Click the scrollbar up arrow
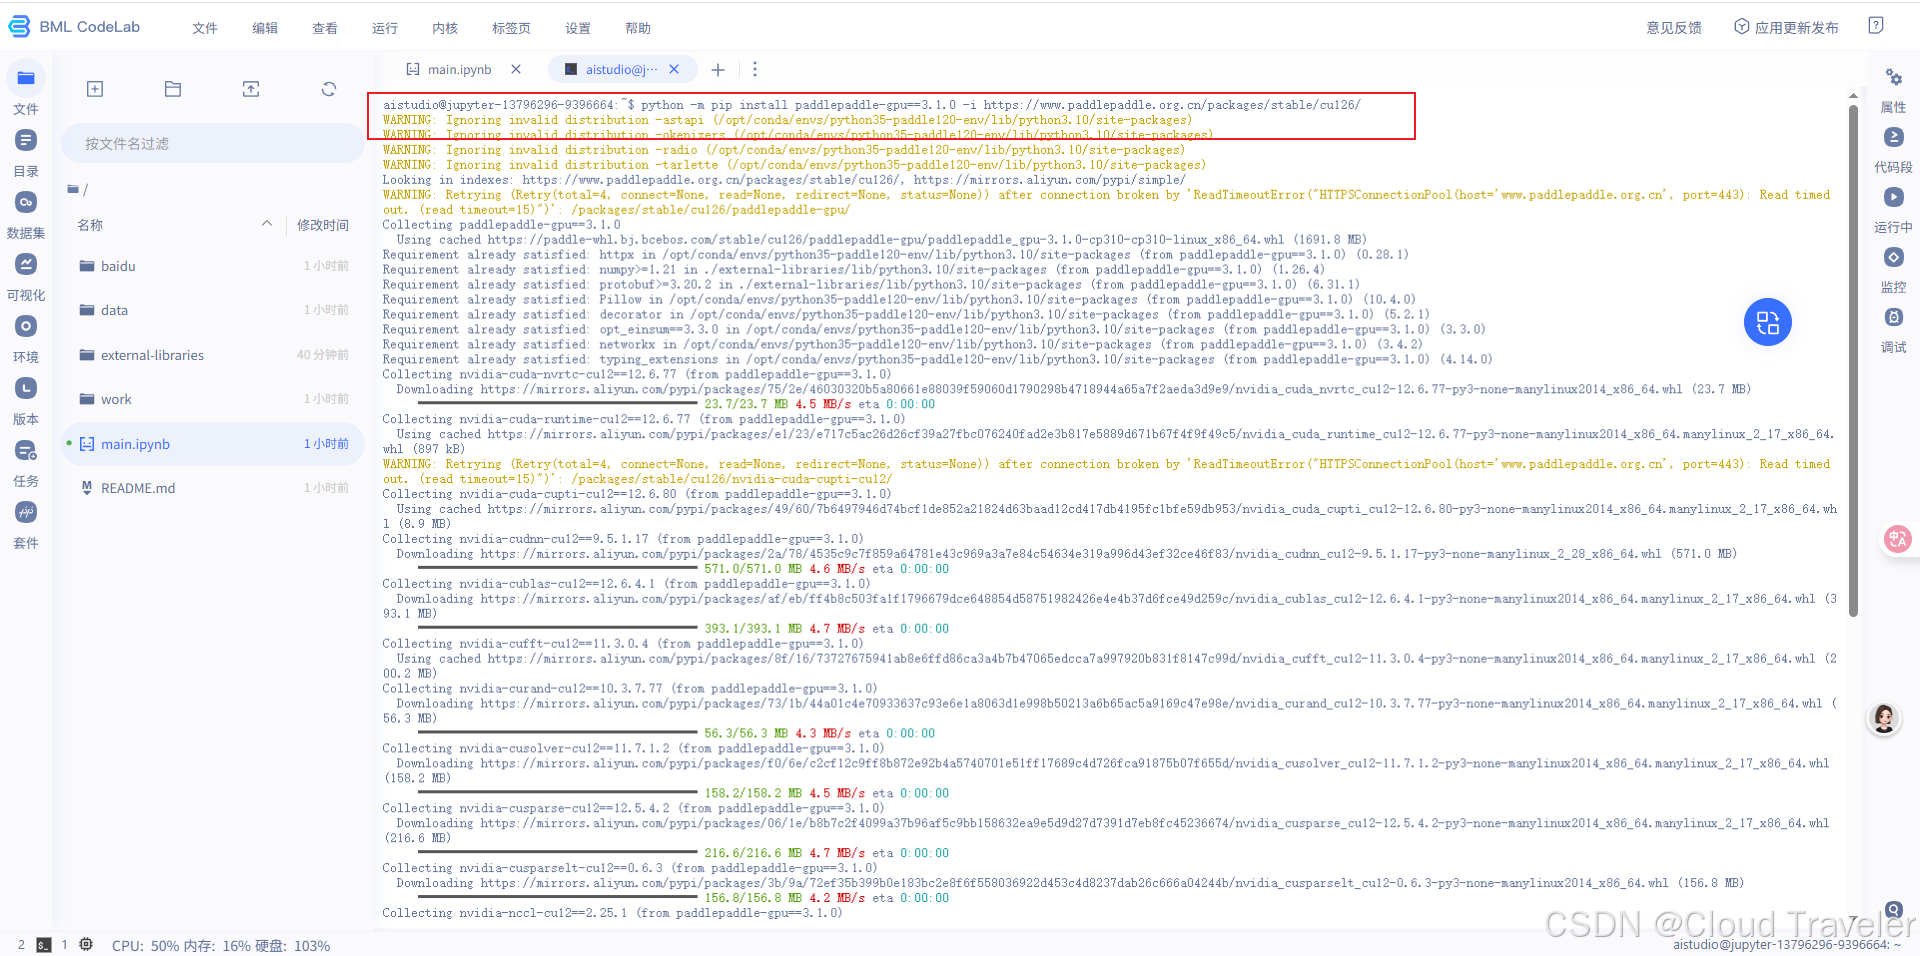 point(1853,95)
